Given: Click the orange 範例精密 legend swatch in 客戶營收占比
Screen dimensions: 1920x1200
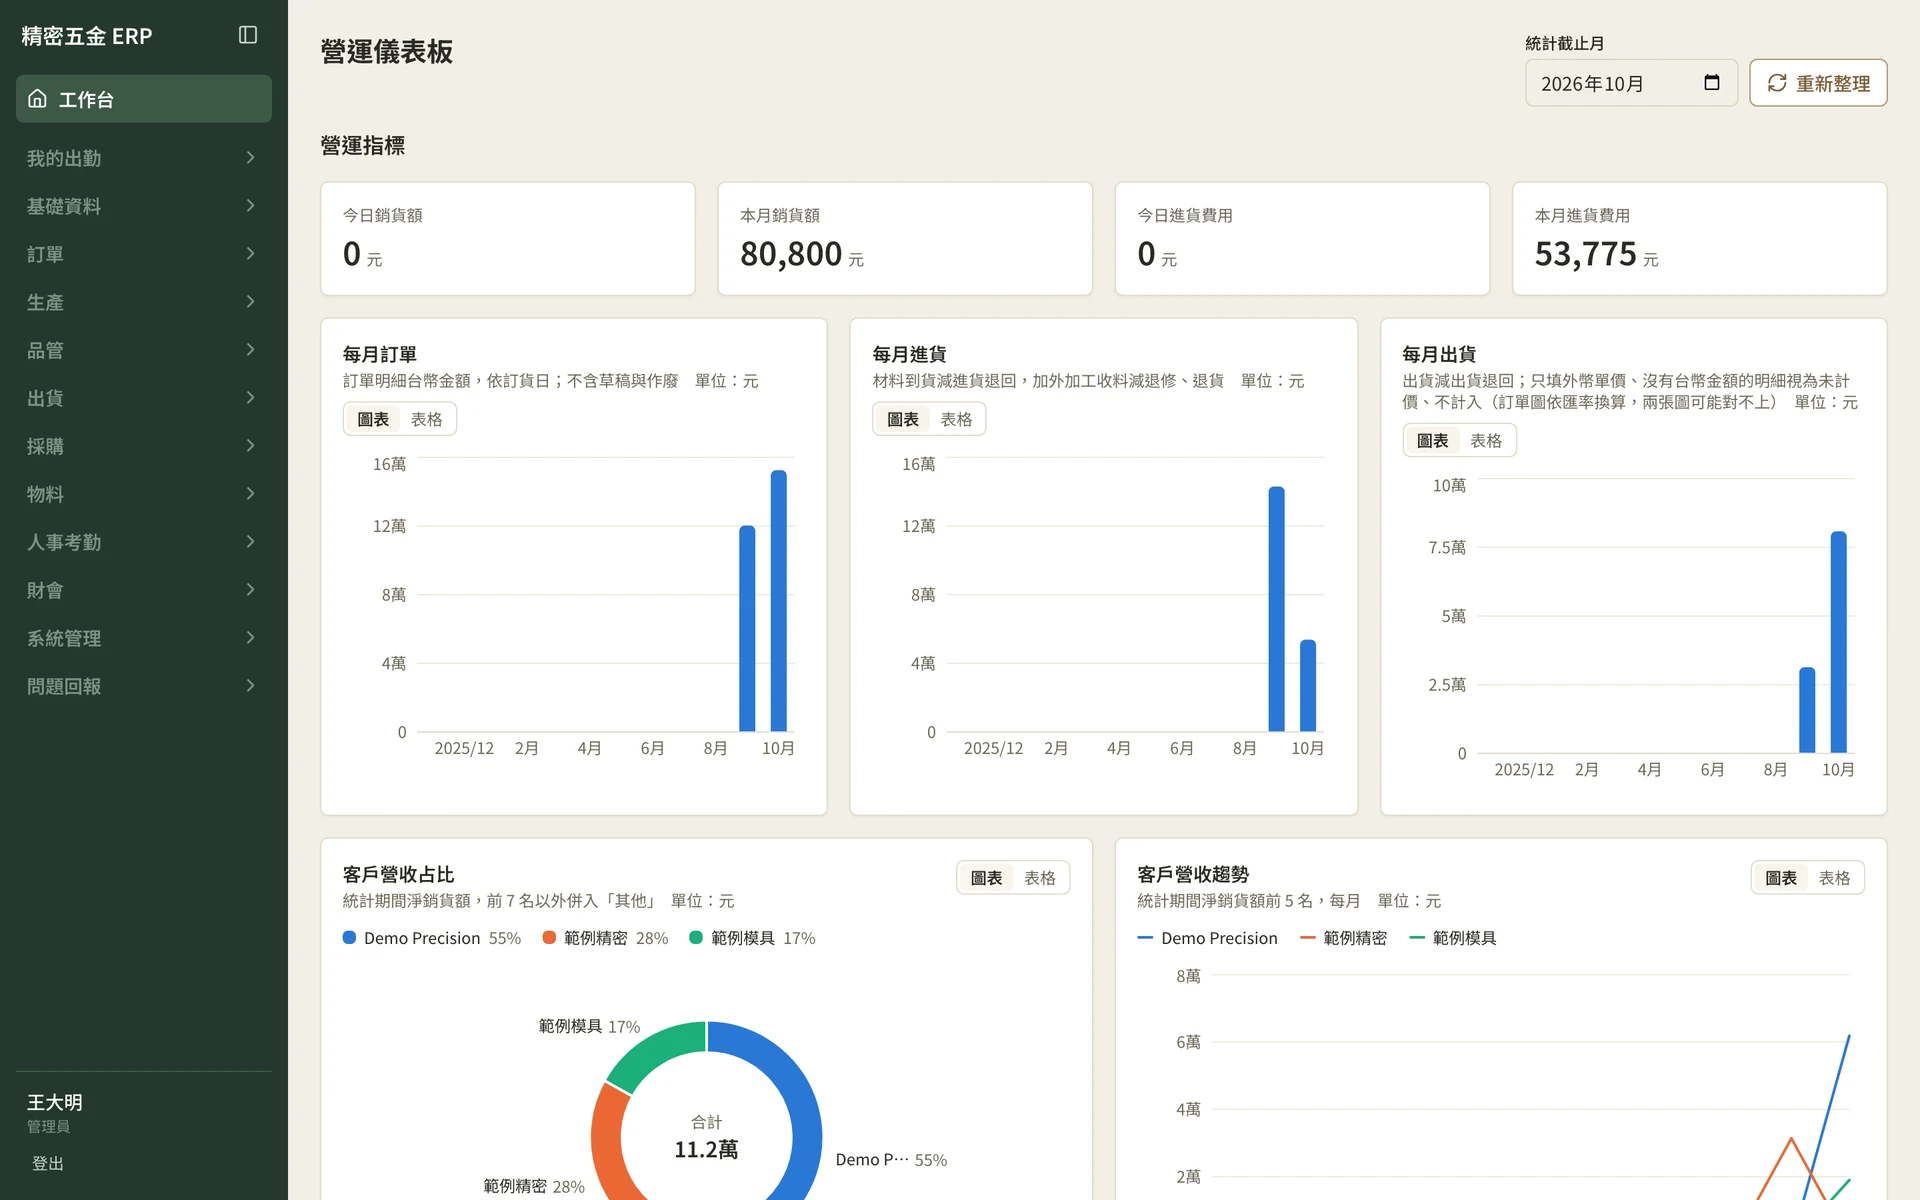Looking at the screenshot, I should (549, 938).
